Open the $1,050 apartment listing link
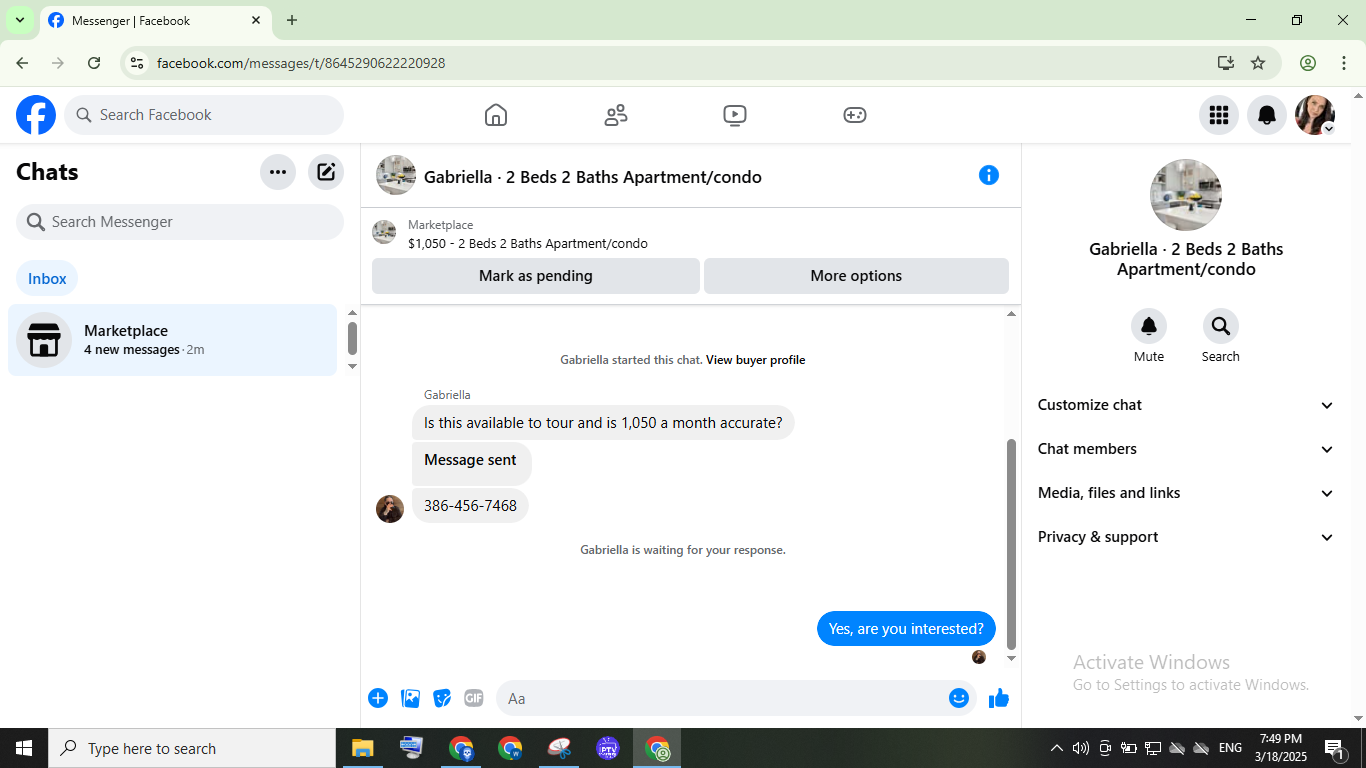This screenshot has height=768, width=1366. coord(528,243)
